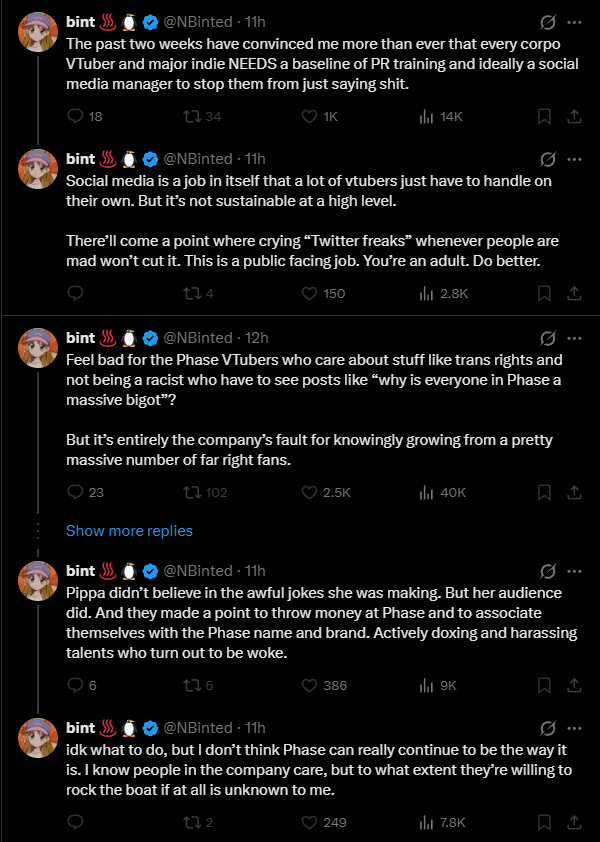600x842 pixels.
Task: Like the tweet with 2.5K likes
Action: point(326,492)
